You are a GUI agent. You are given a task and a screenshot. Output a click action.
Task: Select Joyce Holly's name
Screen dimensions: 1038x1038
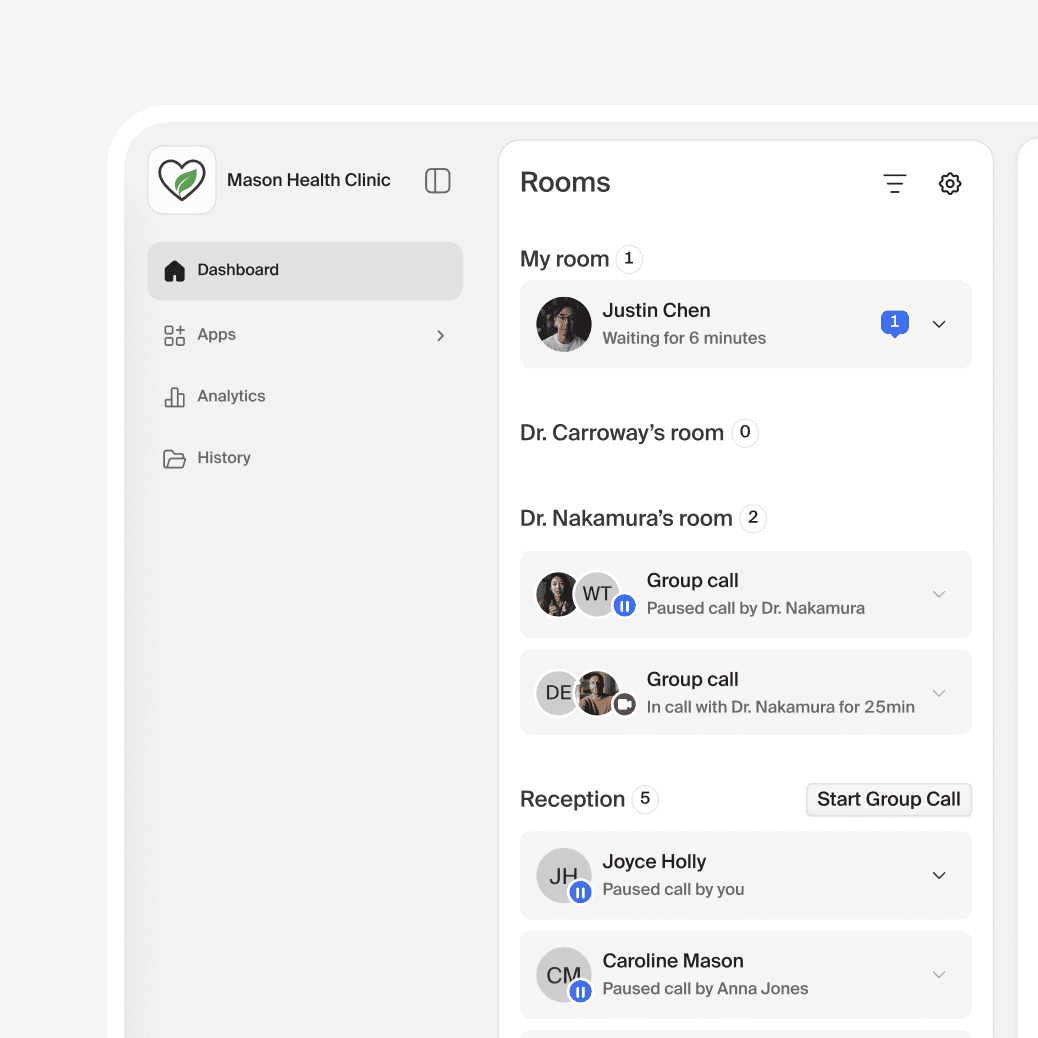coord(654,862)
